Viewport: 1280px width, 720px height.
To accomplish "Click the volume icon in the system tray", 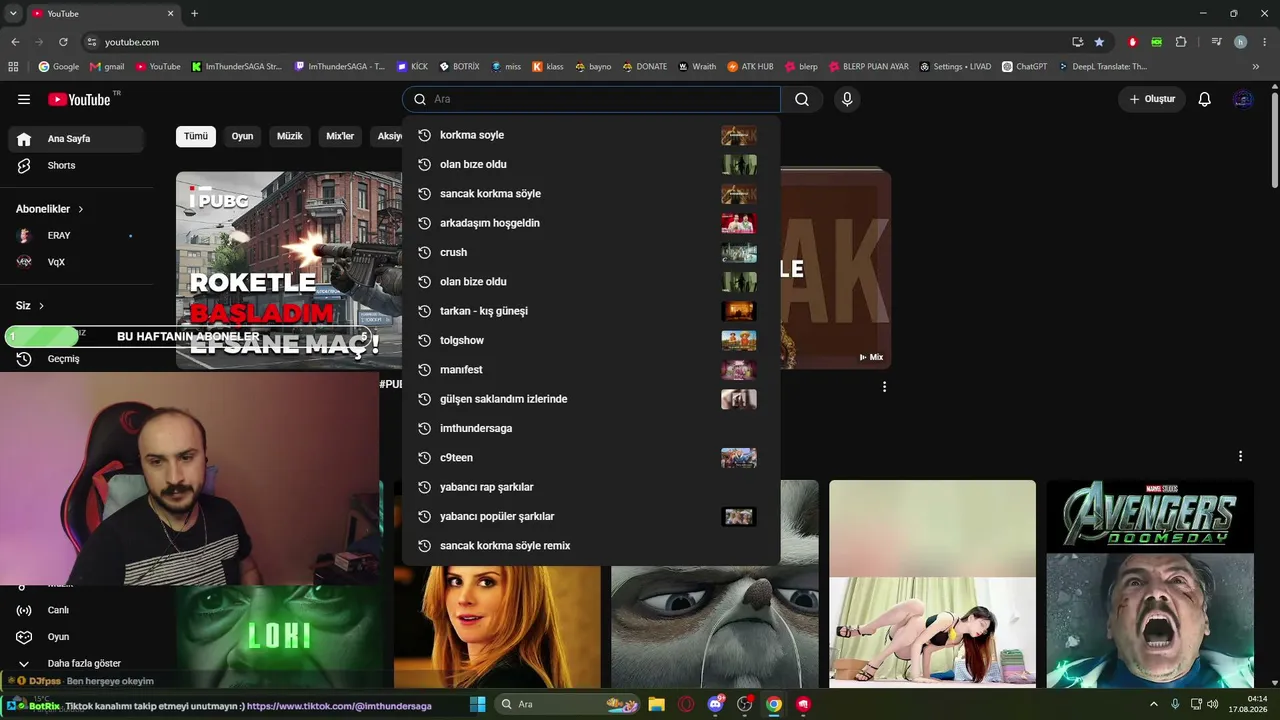I will [1212, 704].
